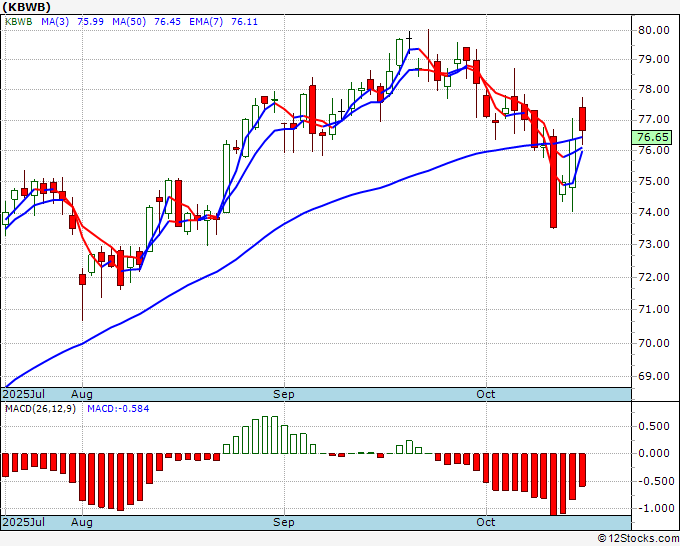Click the MA(3) legend label
The height and width of the screenshot is (546, 680).
[x=55, y=22]
